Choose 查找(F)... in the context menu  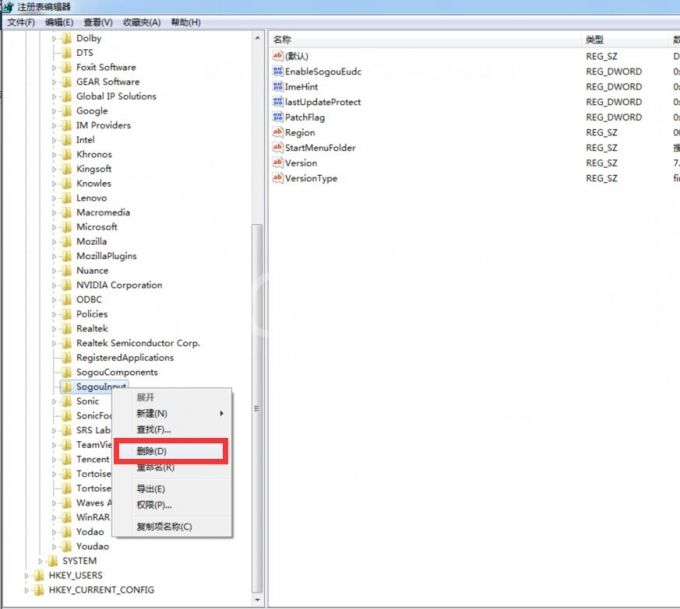[172, 429]
